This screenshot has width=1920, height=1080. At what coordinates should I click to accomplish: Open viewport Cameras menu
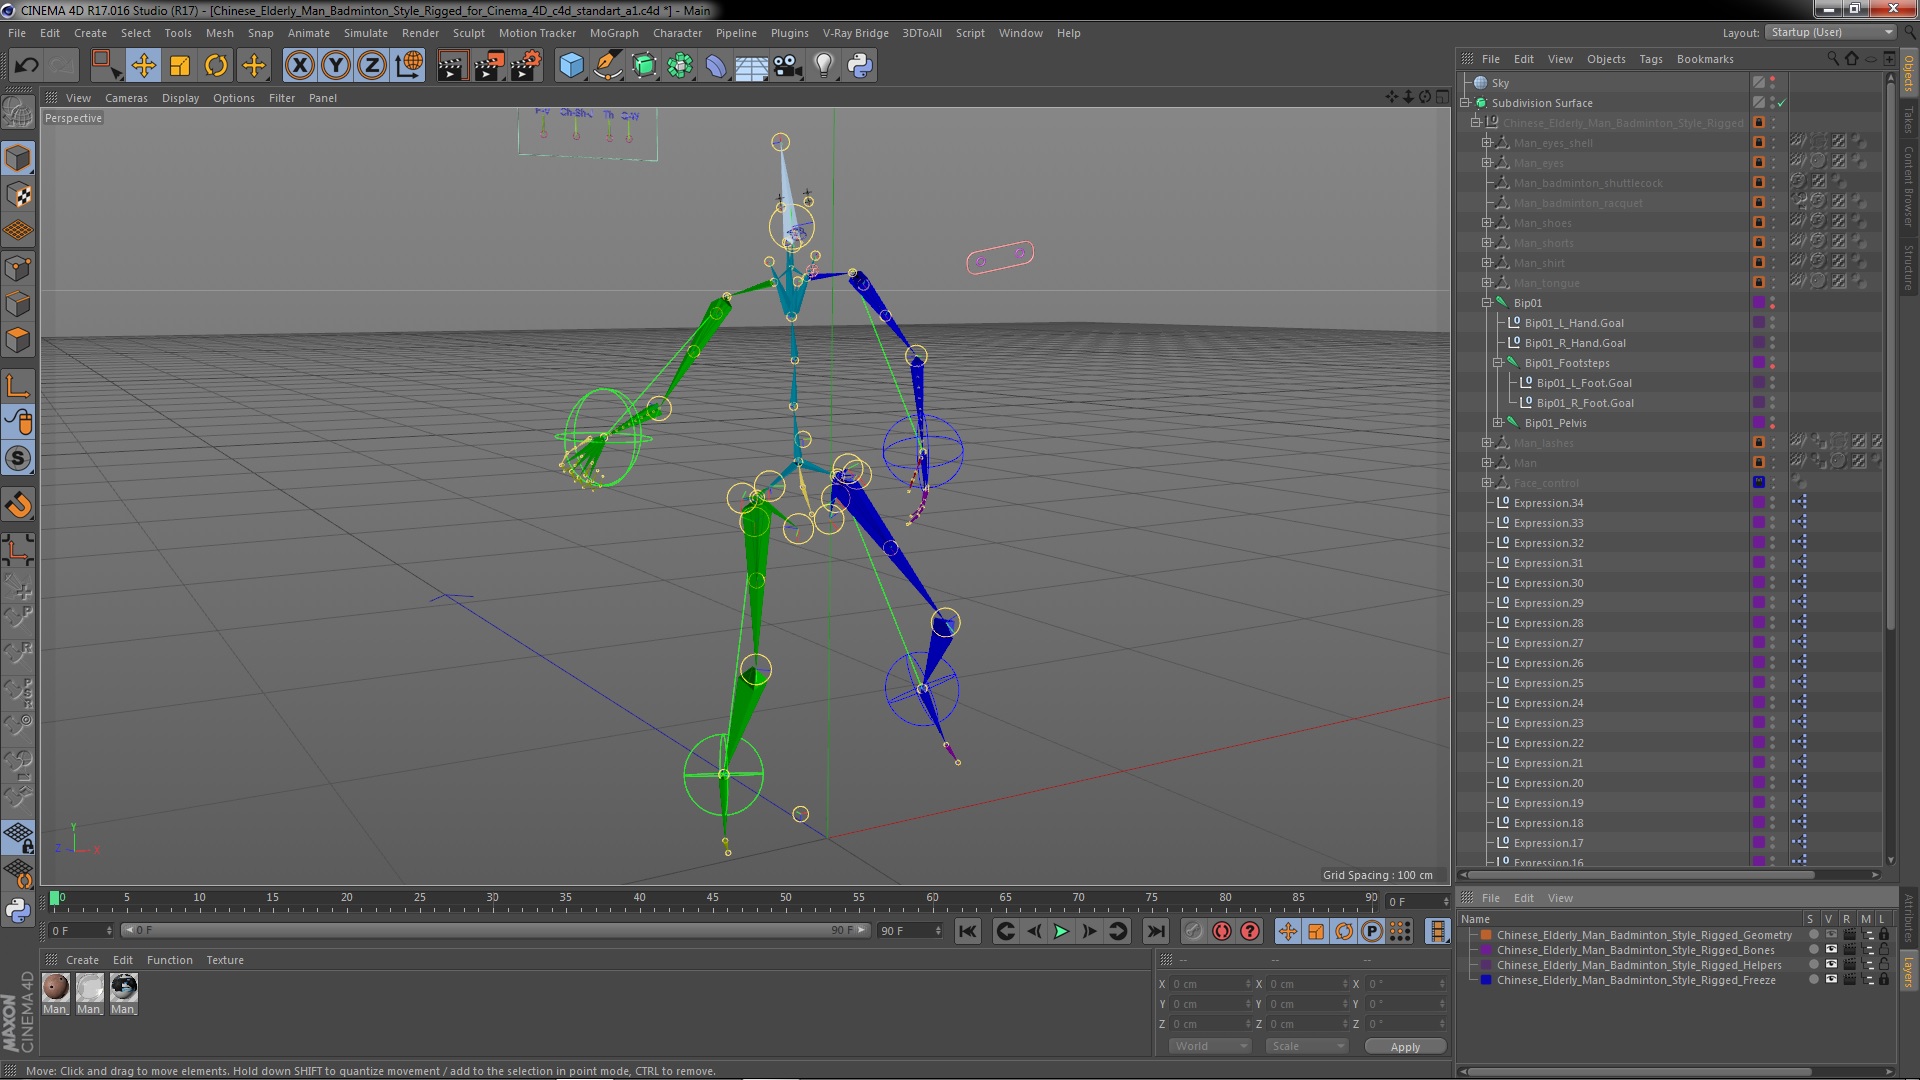tap(126, 98)
